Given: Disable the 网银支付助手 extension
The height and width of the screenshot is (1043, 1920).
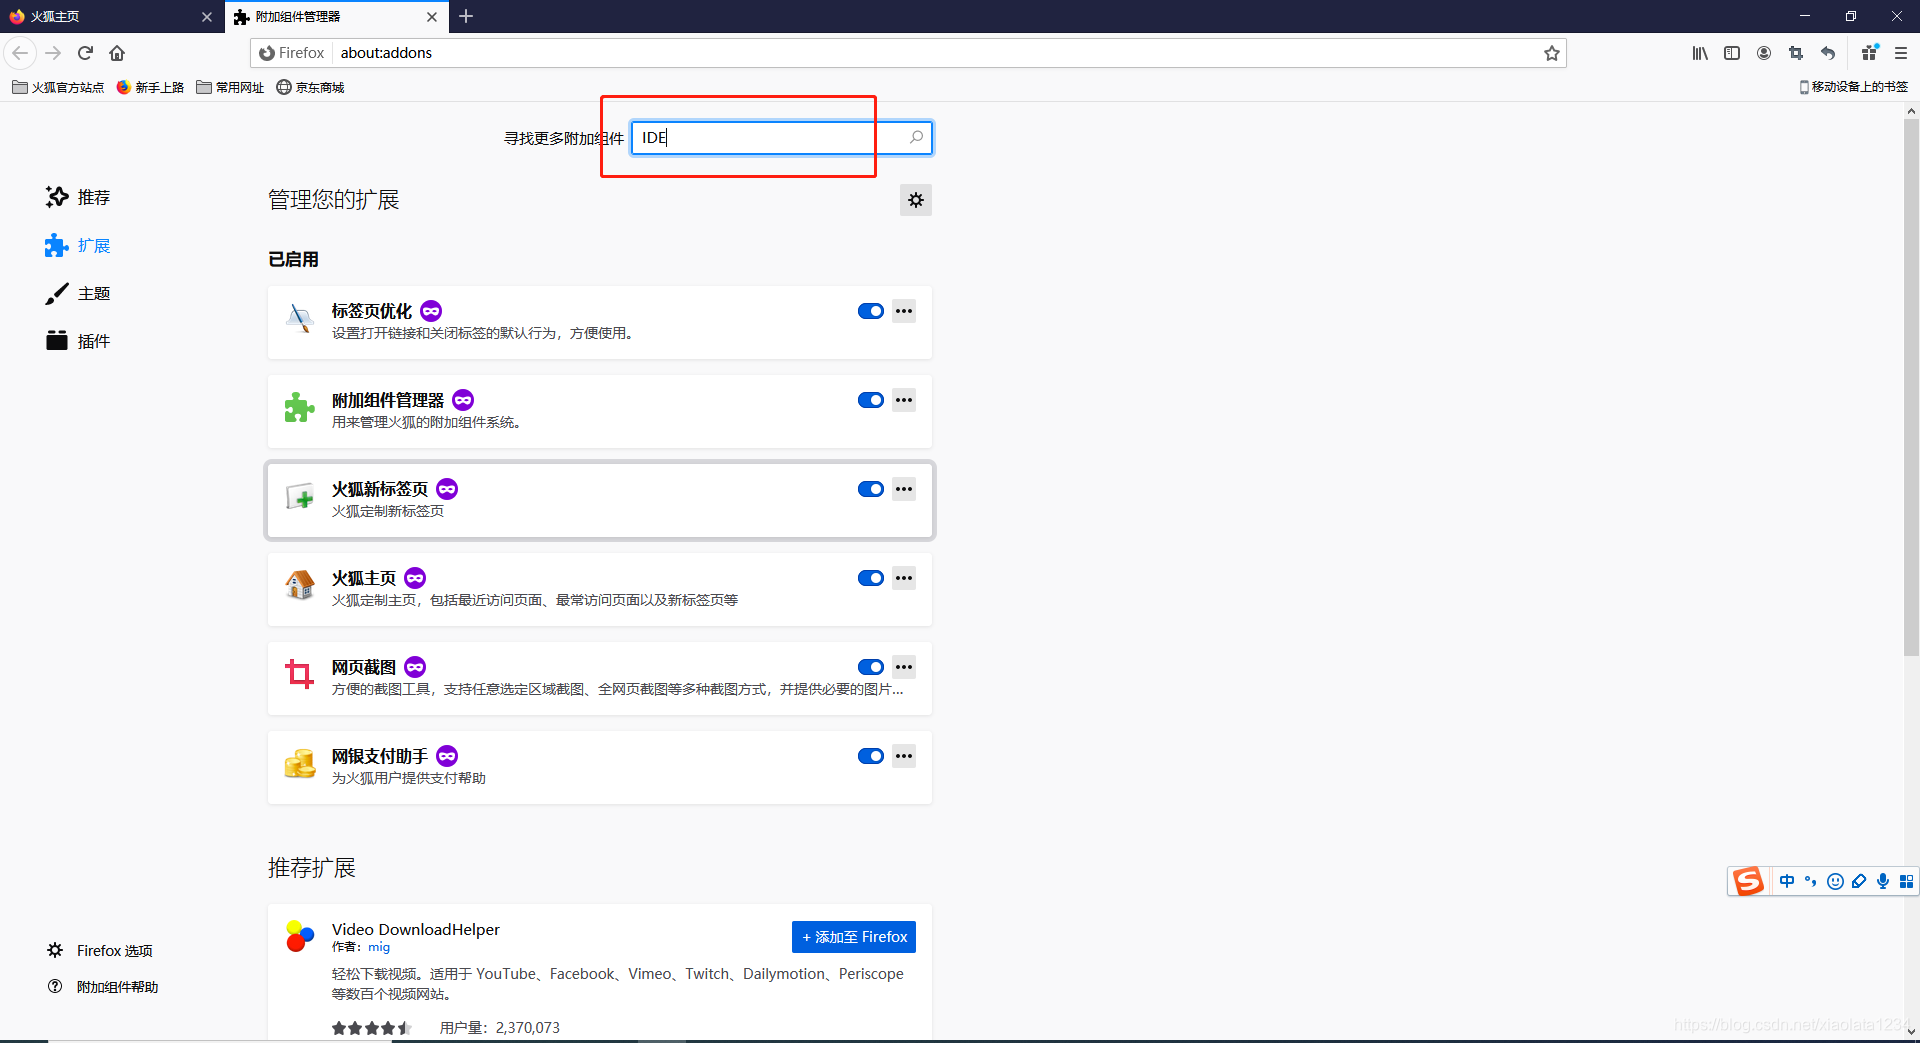Looking at the screenshot, I should (x=871, y=756).
